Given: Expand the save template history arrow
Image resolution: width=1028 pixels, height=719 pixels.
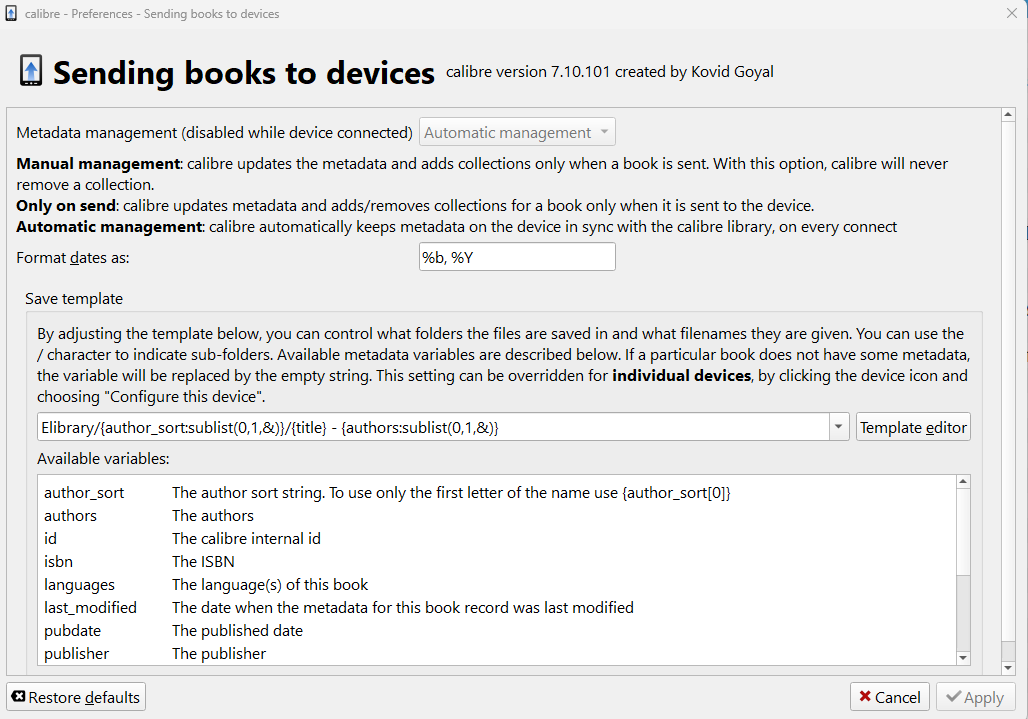Looking at the screenshot, I should (x=838, y=428).
